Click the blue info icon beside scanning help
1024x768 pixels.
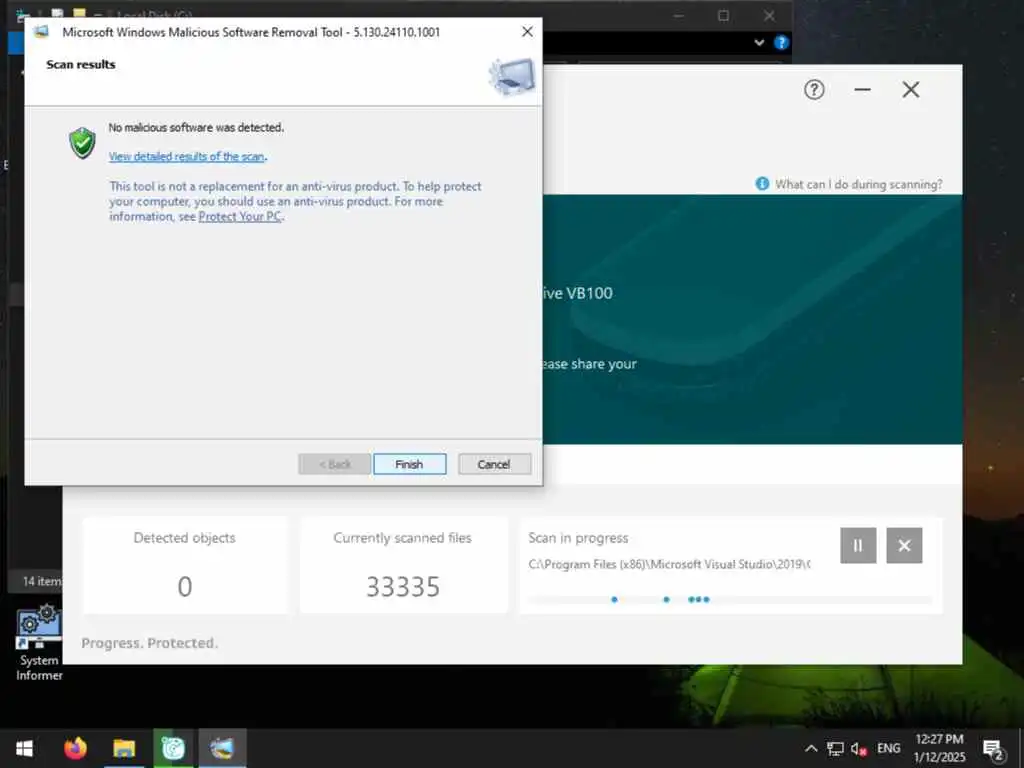point(761,184)
